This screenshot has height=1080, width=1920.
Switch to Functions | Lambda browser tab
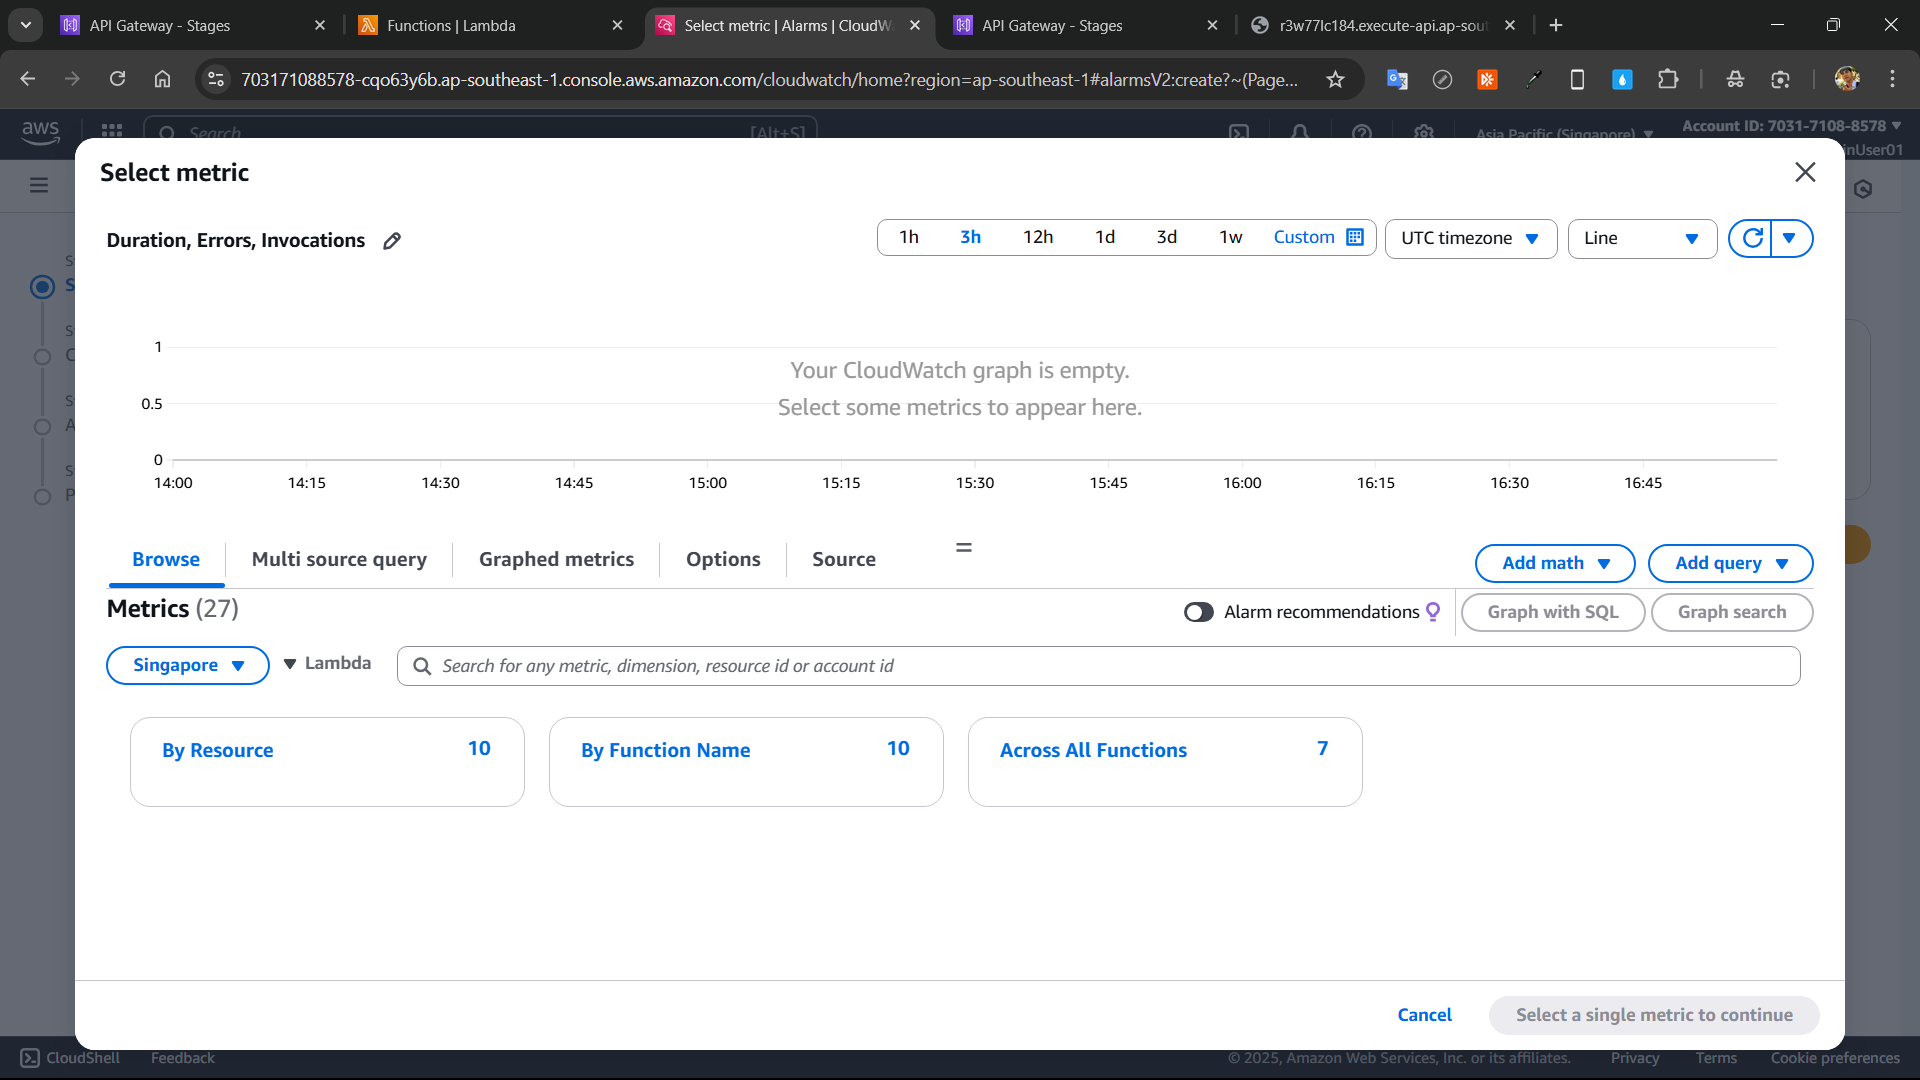(490, 25)
